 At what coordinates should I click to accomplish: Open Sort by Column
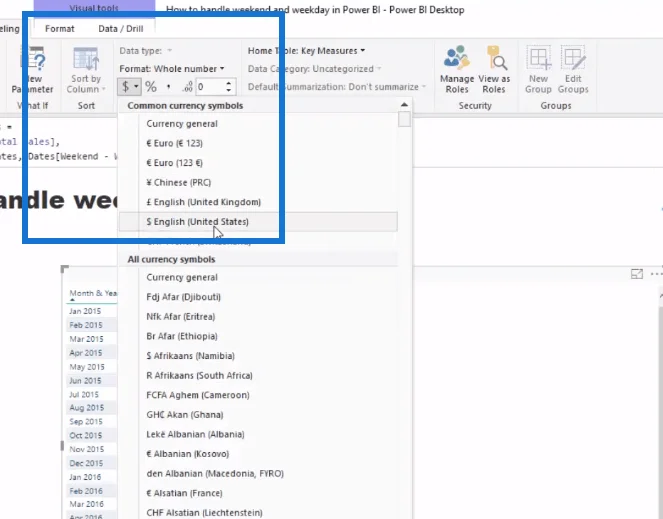point(86,70)
